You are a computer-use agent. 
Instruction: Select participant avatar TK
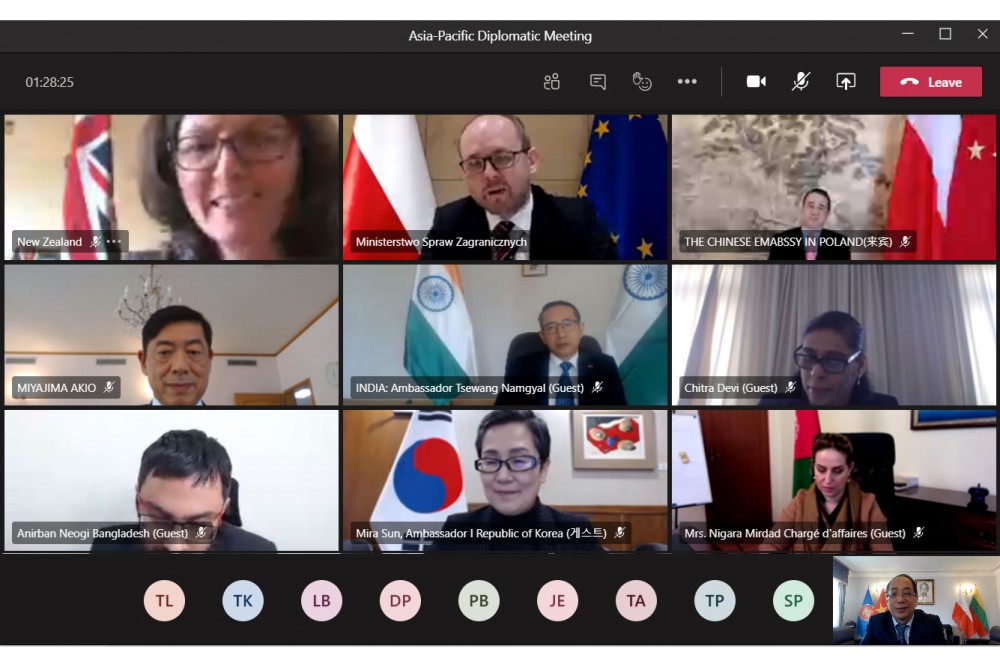tap(243, 601)
